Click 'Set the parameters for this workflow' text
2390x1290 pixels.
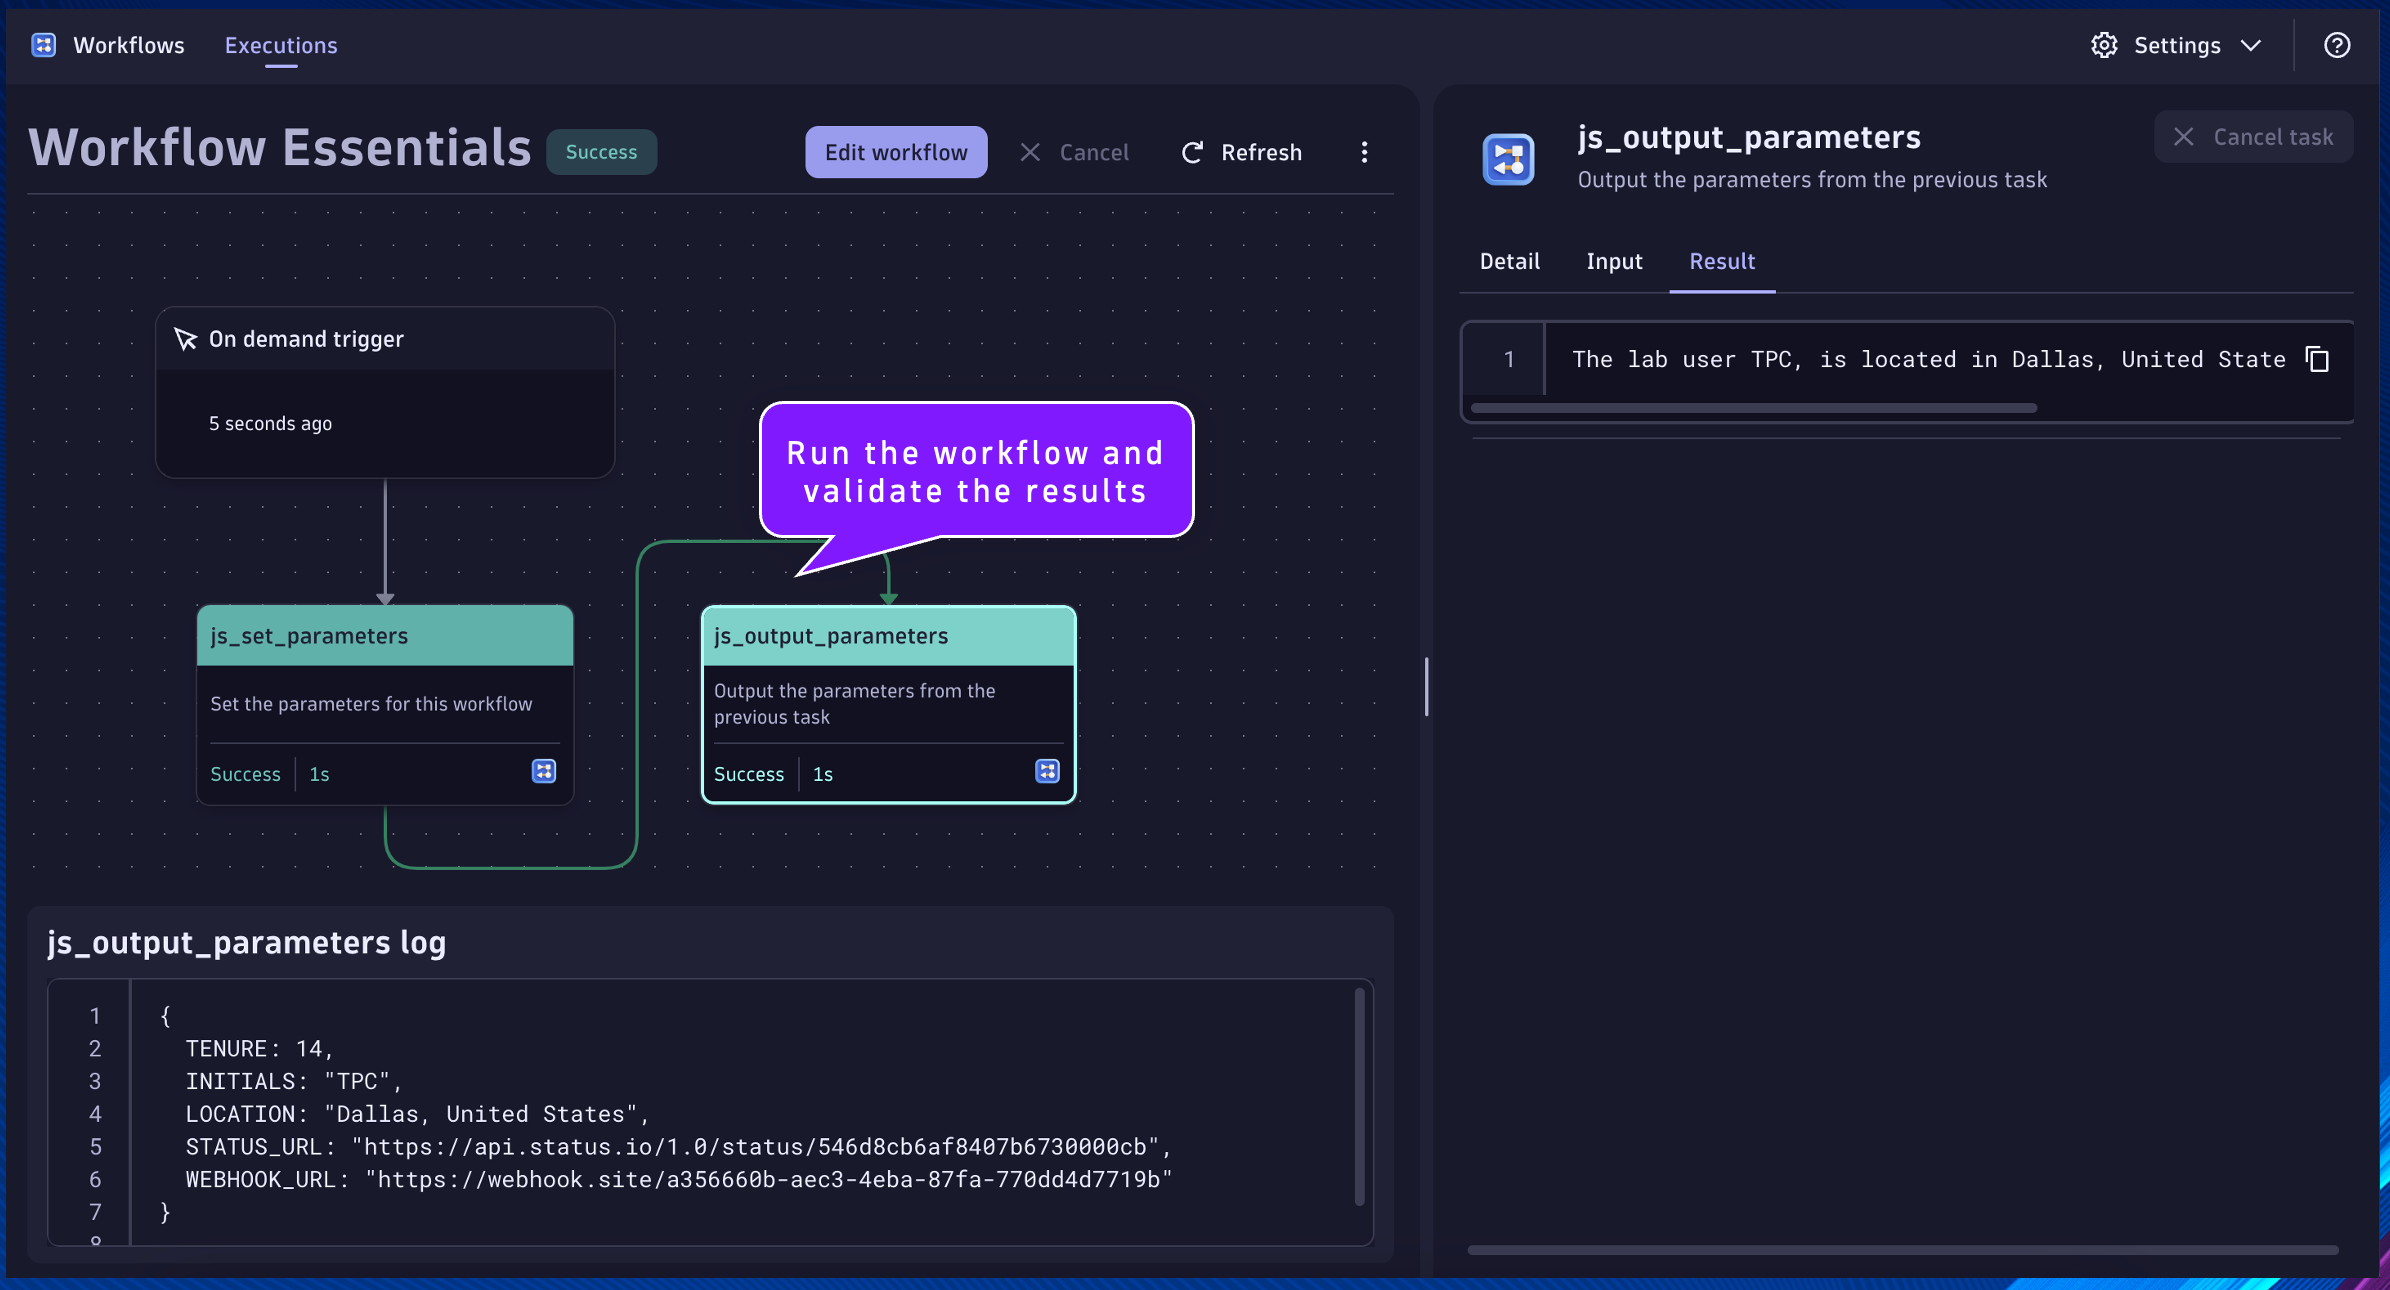tap(371, 704)
